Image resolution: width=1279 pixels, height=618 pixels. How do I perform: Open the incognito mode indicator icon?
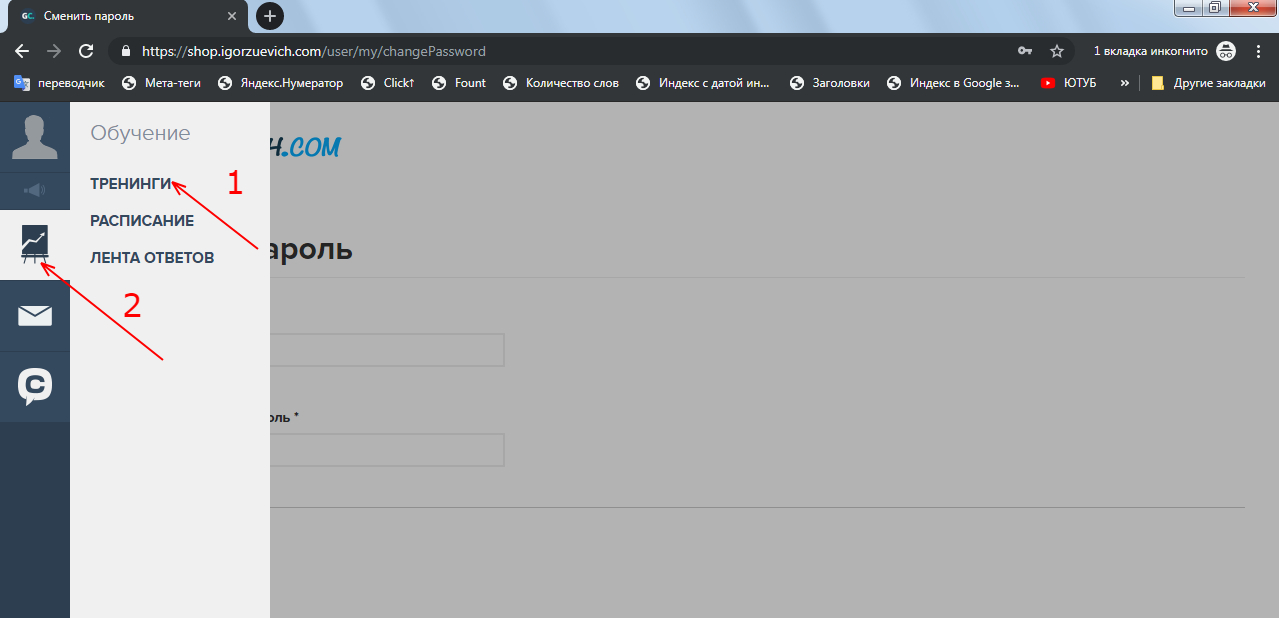point(1226,51)
